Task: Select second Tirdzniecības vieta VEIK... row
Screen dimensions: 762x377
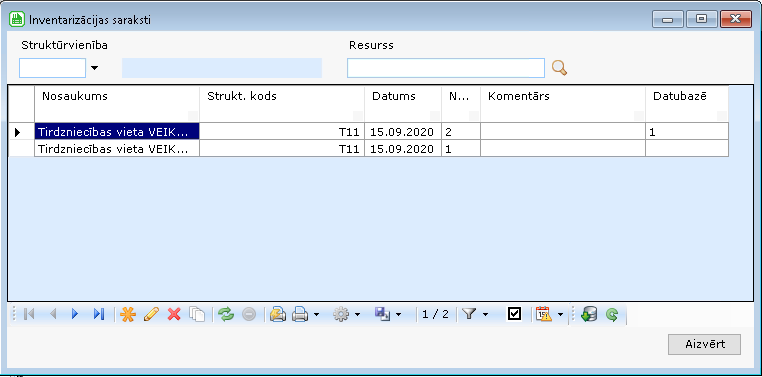Action: point(117,149)
